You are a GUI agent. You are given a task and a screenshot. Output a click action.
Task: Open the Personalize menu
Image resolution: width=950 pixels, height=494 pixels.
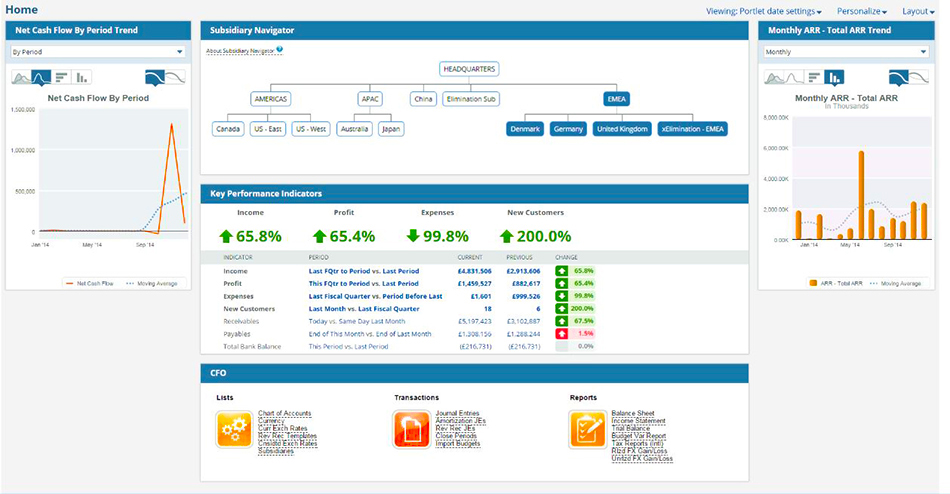863,11
